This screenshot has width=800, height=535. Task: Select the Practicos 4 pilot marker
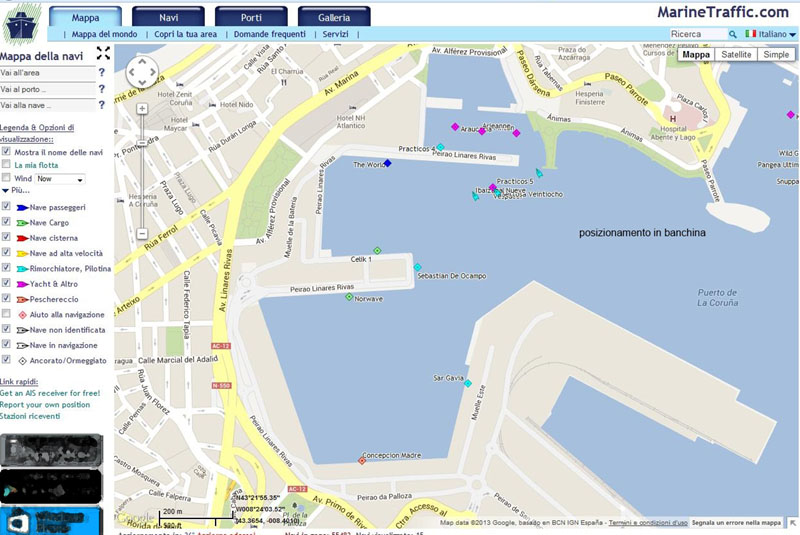point(440,147)
